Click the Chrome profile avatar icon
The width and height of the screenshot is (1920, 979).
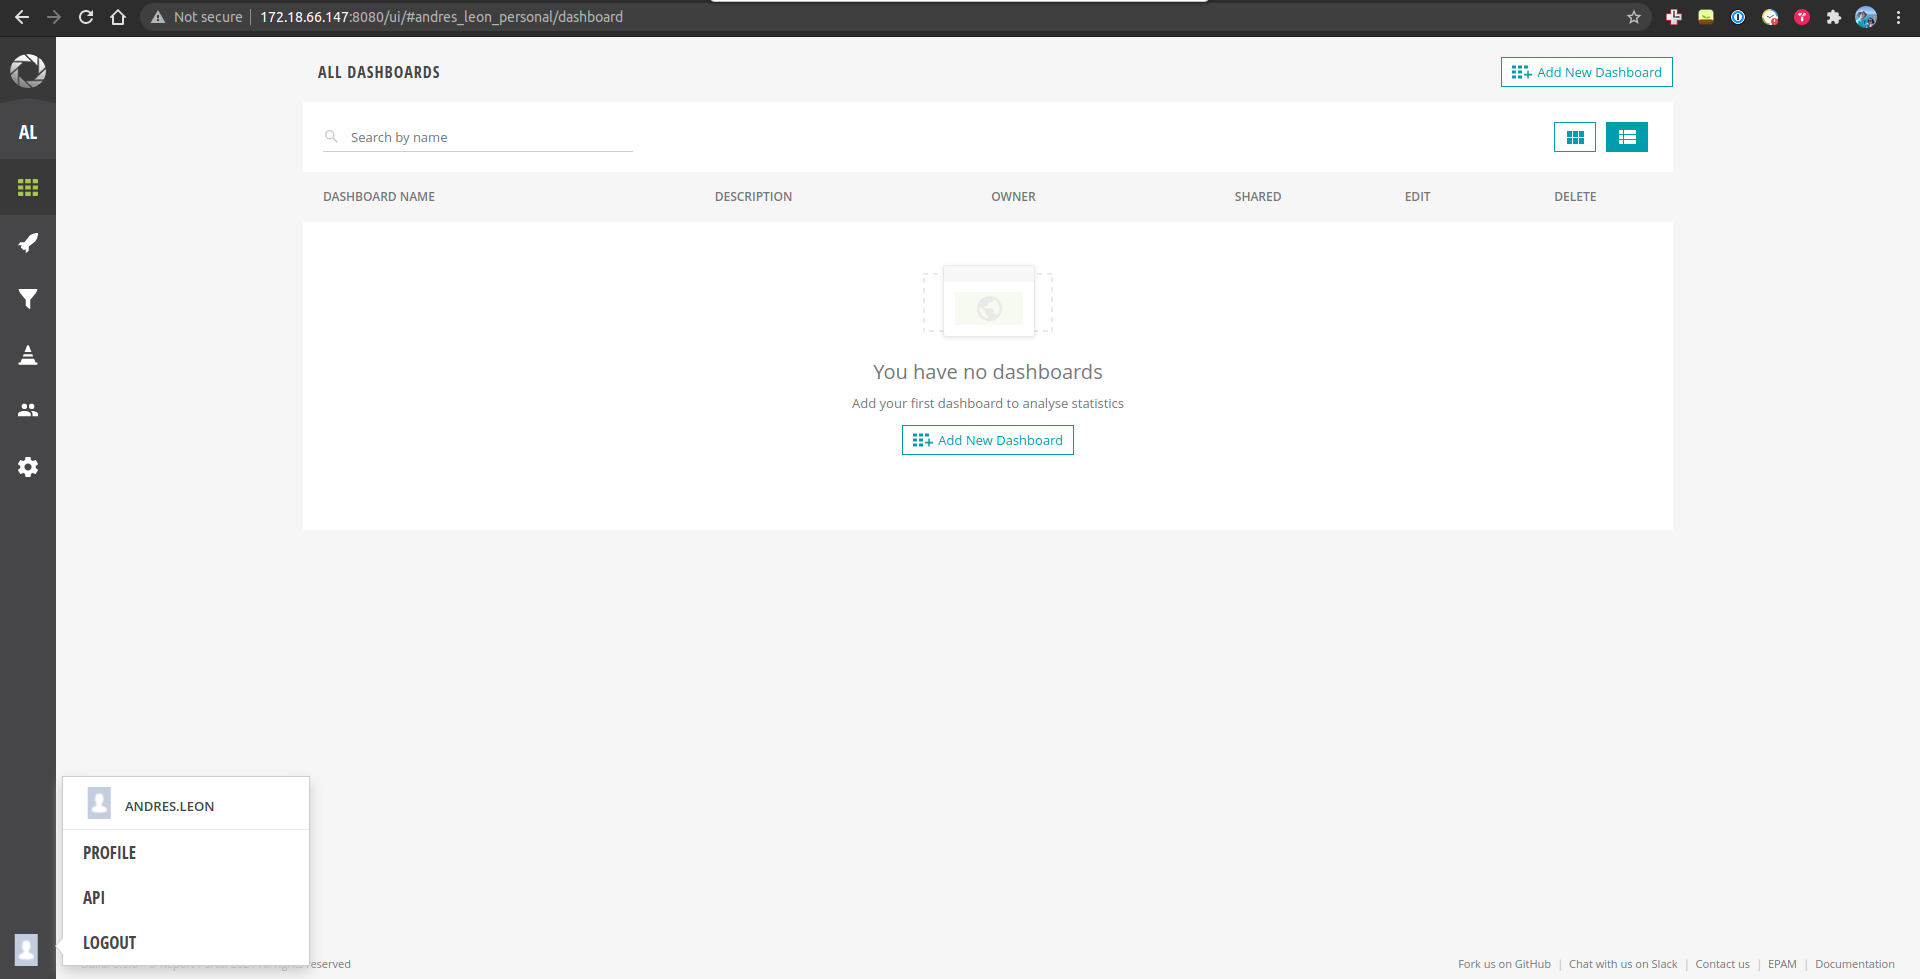point(1866,17)
